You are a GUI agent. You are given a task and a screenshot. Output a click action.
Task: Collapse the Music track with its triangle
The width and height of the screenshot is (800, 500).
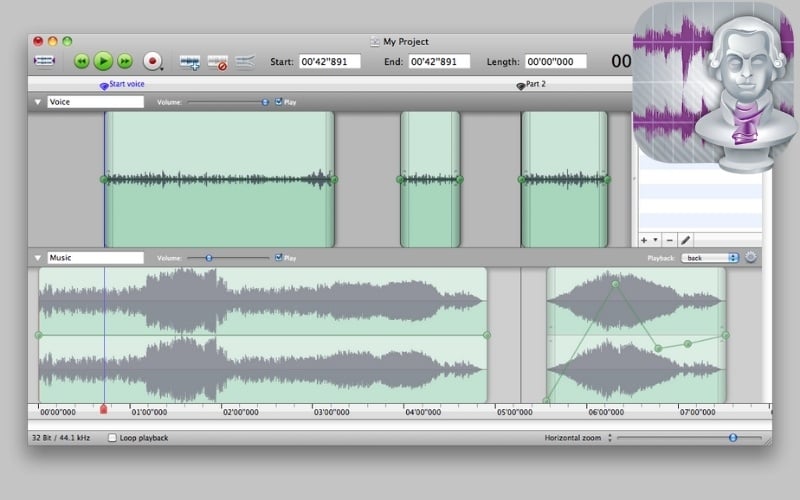(x=38, y=258)
